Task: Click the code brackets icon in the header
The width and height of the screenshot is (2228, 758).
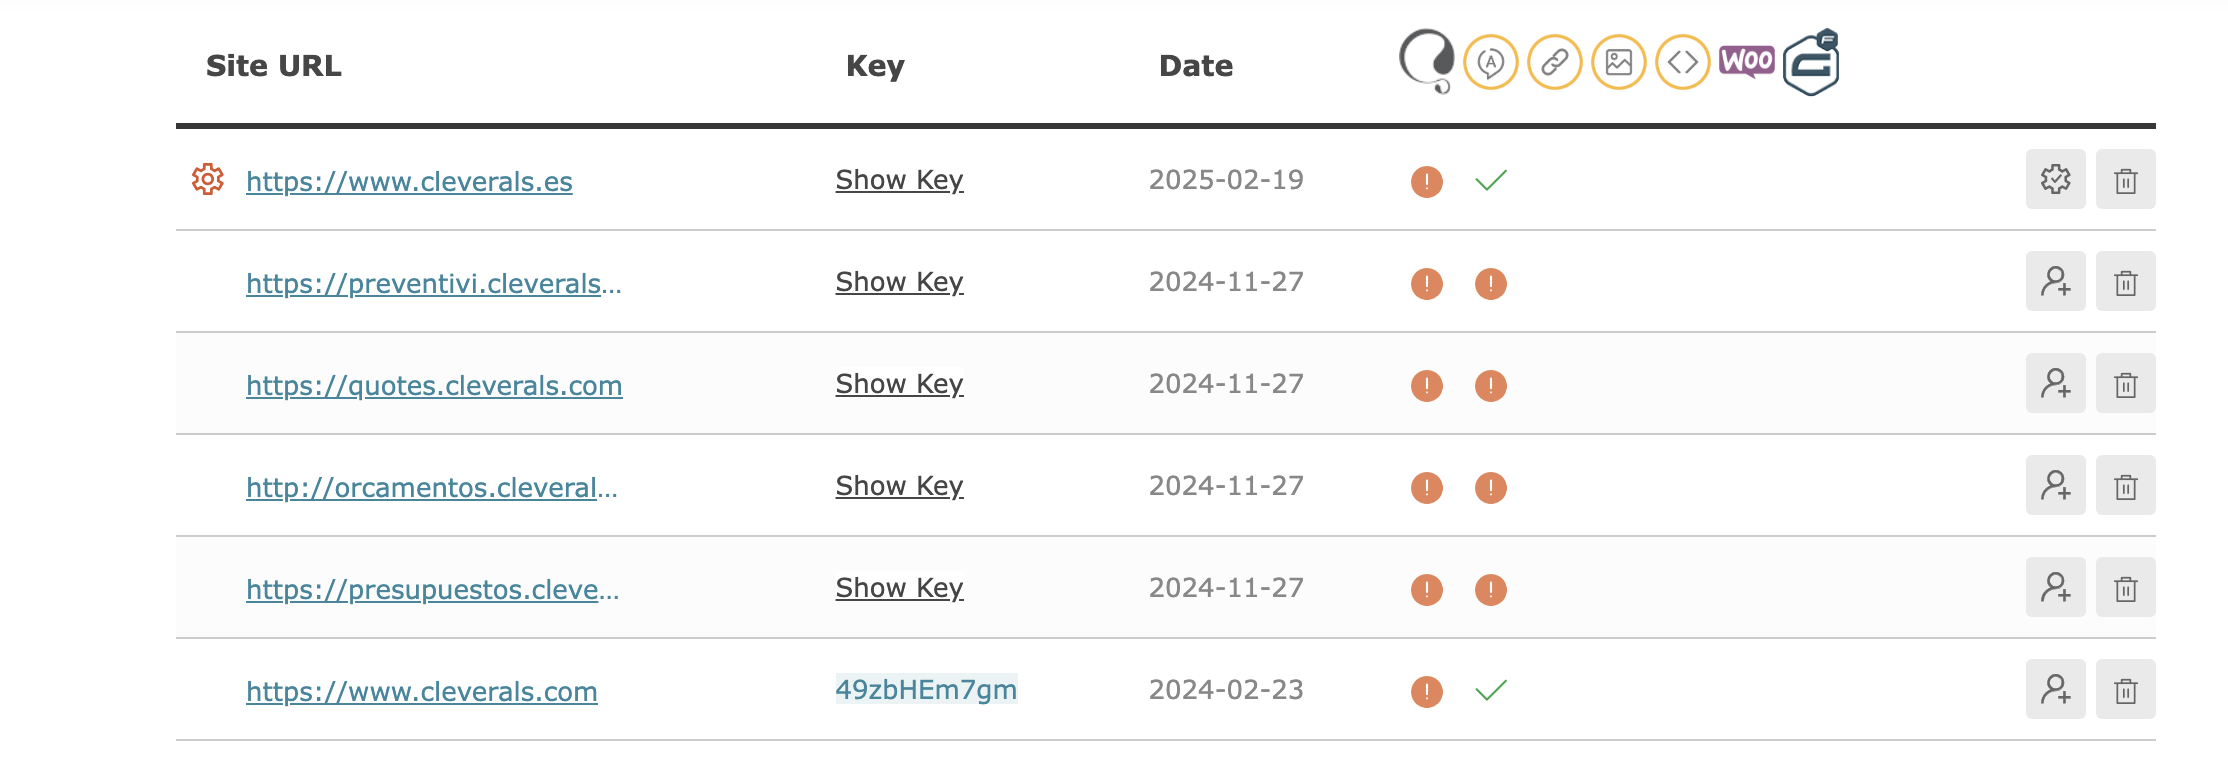Action: (1682, 62)
